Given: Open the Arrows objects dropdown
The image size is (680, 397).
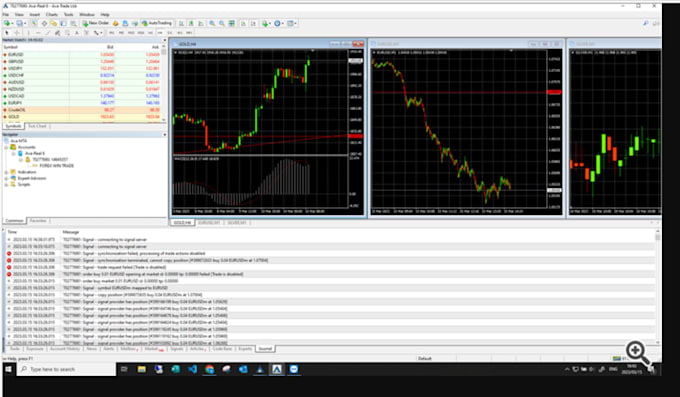Looking at the screenshot, I should (x=98, y=33).
